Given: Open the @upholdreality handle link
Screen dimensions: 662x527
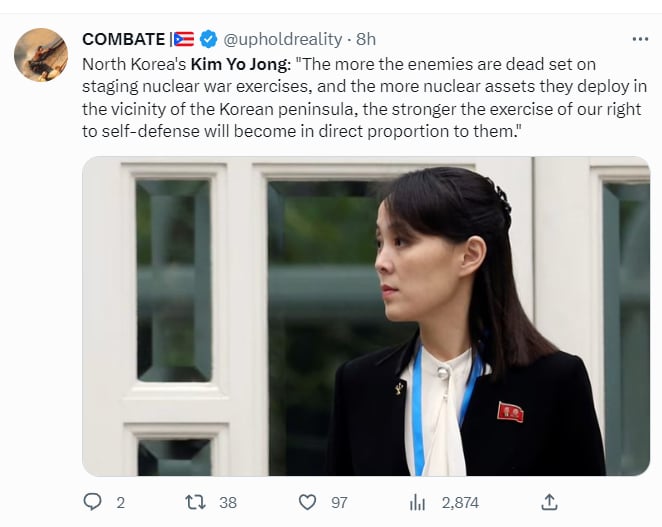Looking at the screenshot, I should (282, 39).
